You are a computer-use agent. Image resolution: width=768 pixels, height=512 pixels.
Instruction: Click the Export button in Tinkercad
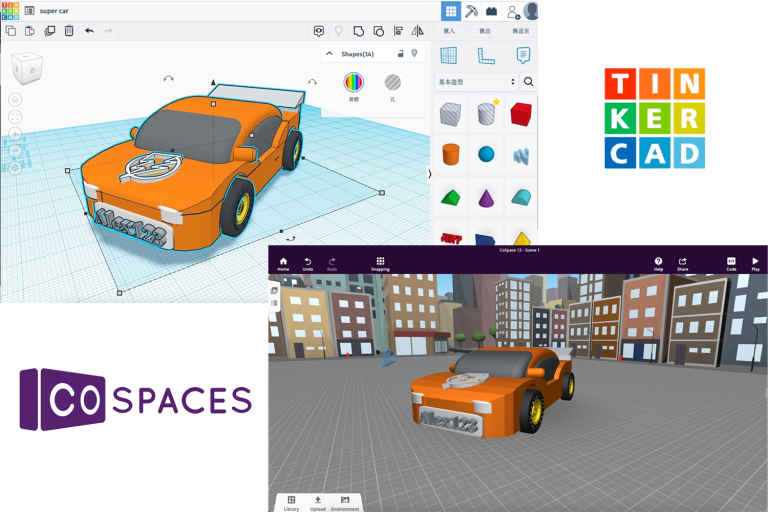point(485,31)
